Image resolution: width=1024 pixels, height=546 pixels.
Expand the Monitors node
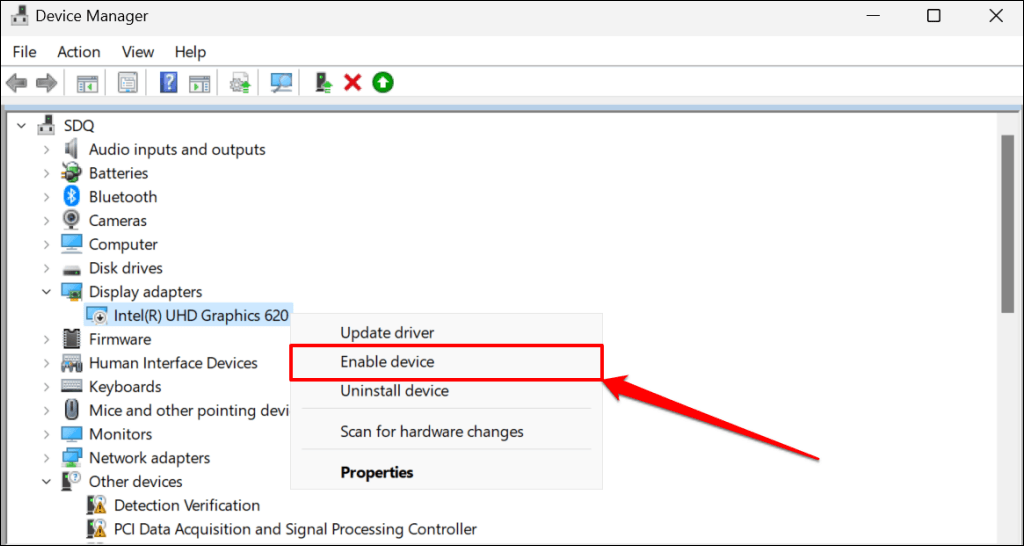[x=46, y=434]
